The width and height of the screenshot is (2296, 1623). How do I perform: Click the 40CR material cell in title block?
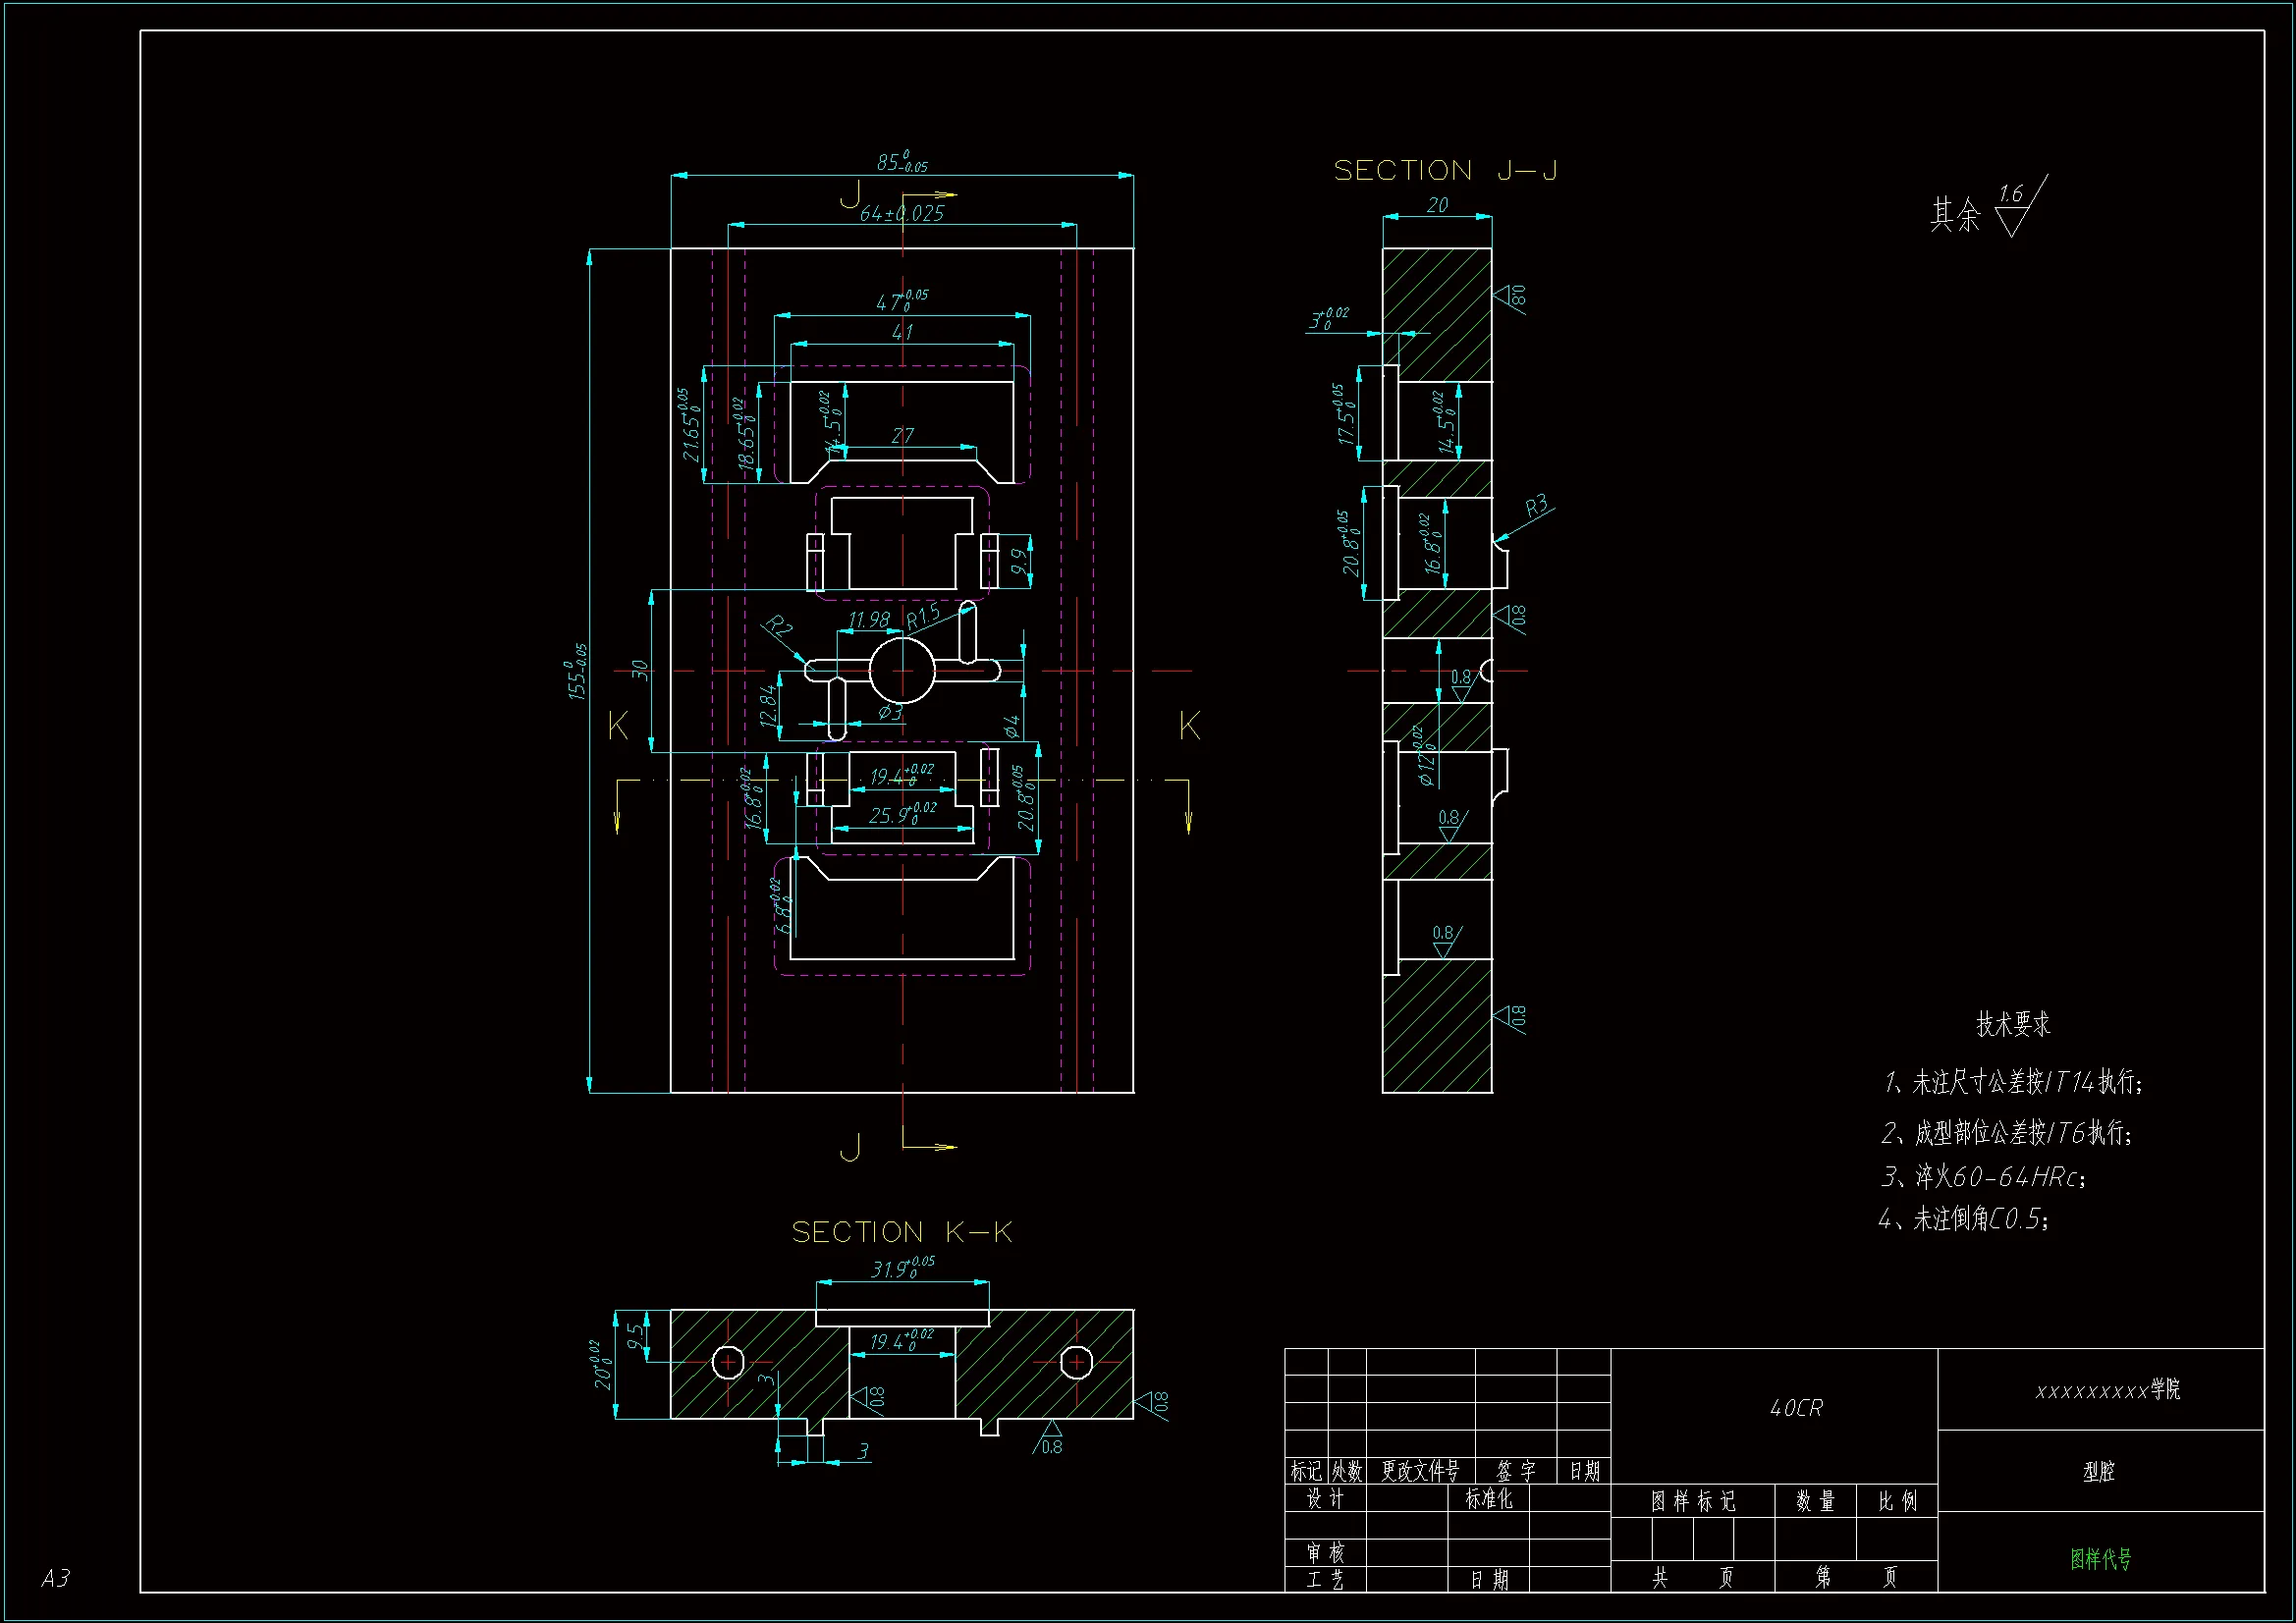pyautogui.click(x=1796, y=1408)
